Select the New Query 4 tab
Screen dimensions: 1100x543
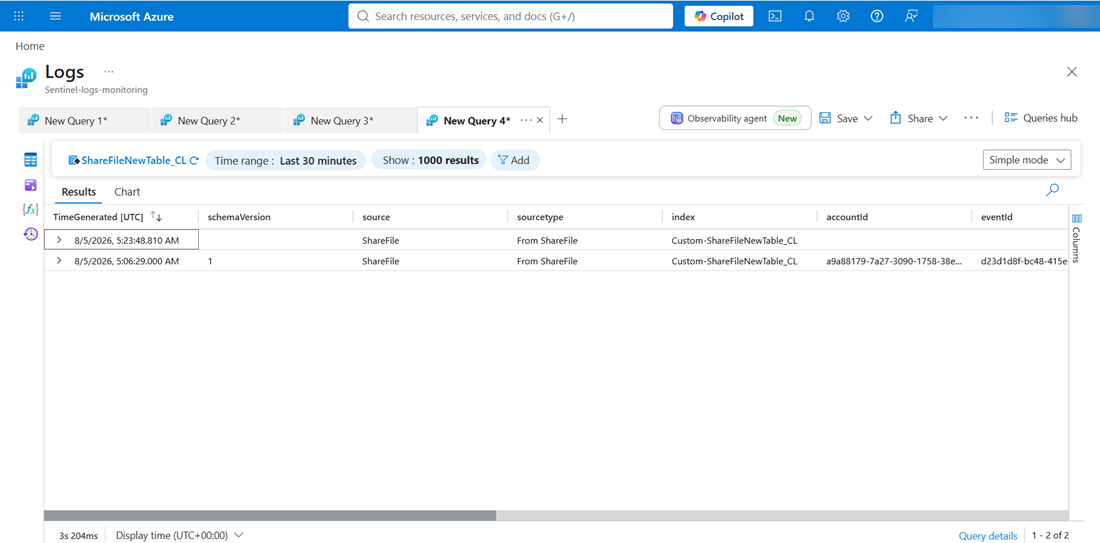476,120
